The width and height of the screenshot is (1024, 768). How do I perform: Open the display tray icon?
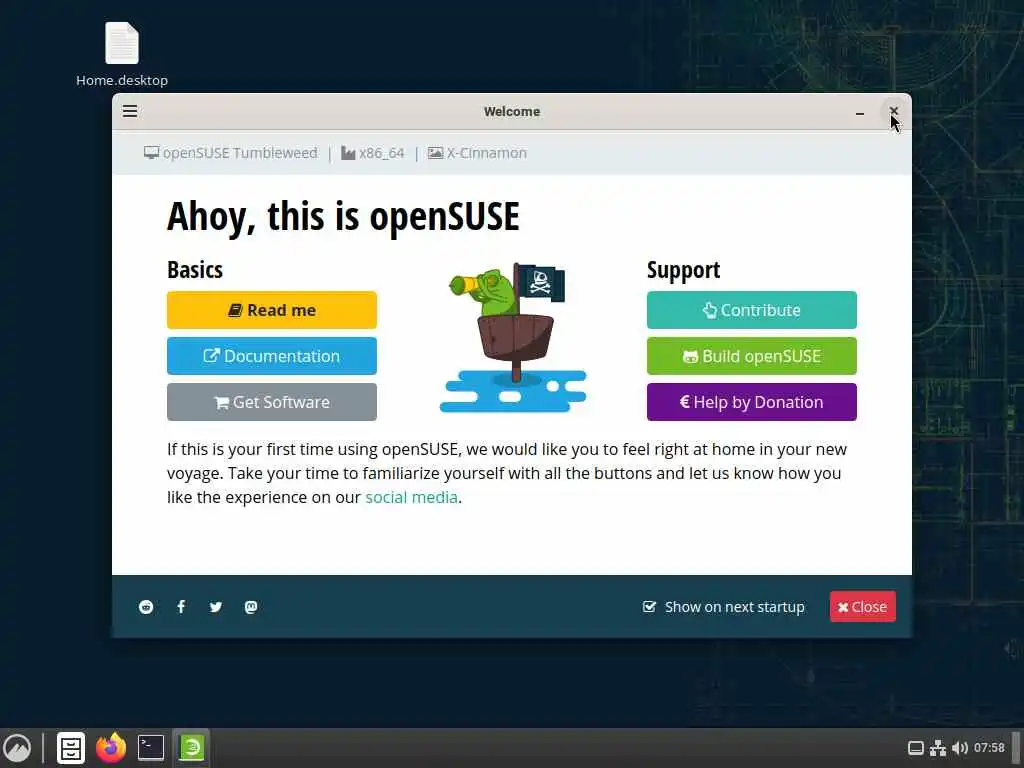[x=916, y=748]
